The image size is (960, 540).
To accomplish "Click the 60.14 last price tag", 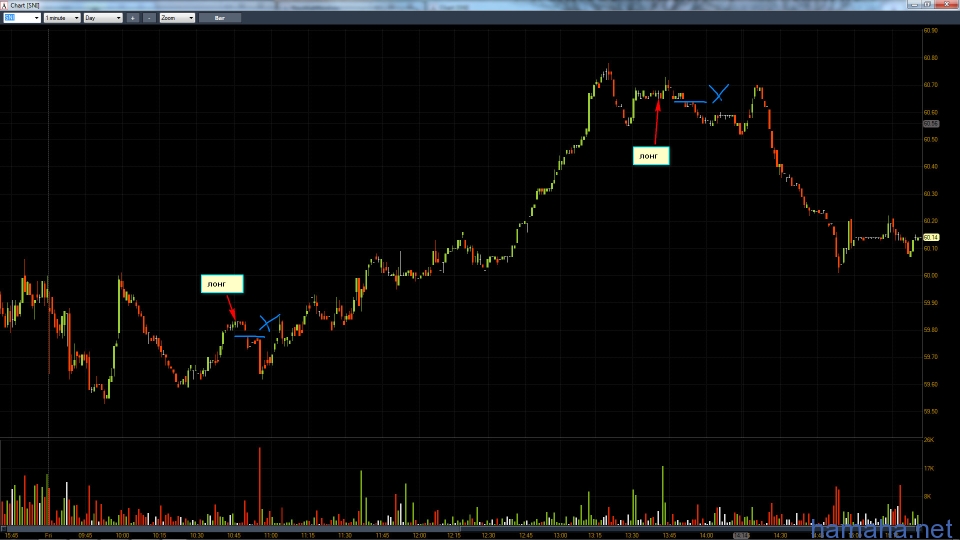I will (x=931, y=238).
